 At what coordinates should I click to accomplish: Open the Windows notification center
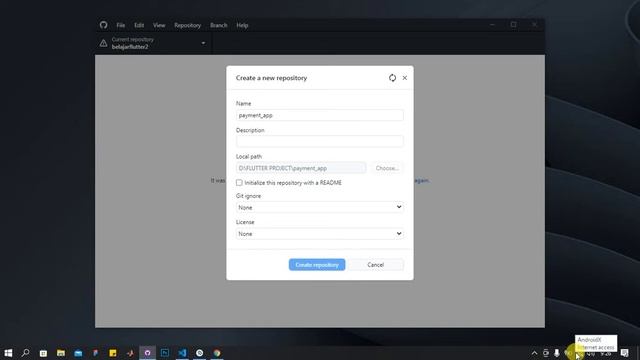(x=624, y=353)
